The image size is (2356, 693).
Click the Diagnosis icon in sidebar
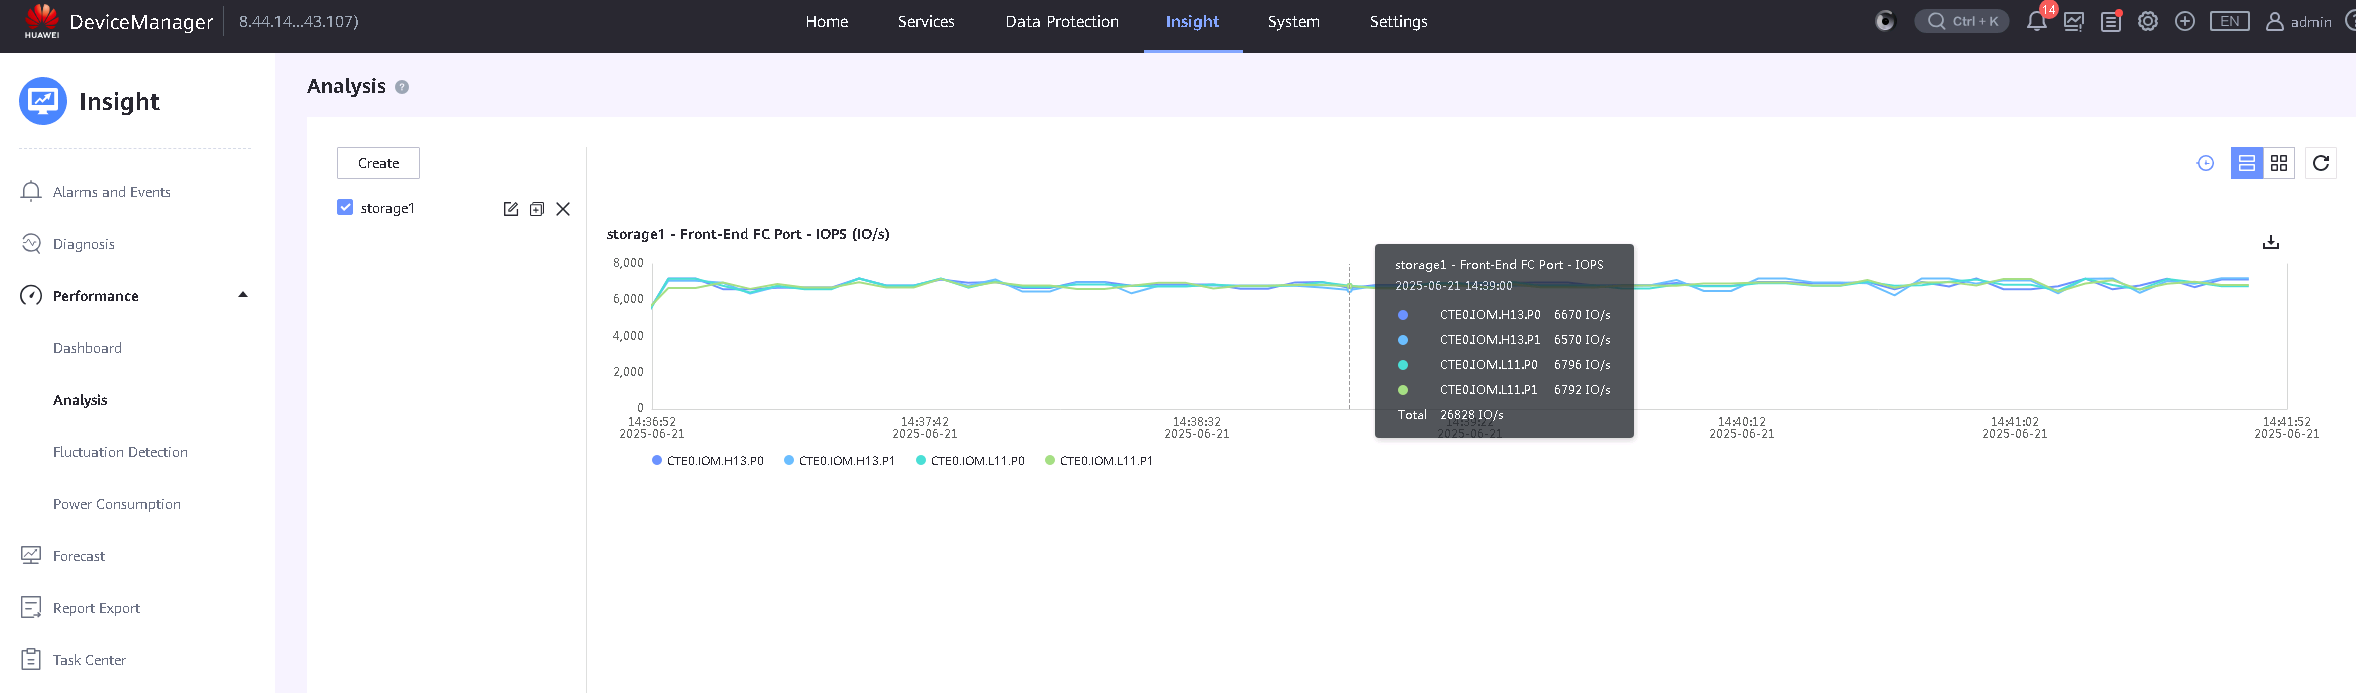pyautogui.click(x=31, y=243)
